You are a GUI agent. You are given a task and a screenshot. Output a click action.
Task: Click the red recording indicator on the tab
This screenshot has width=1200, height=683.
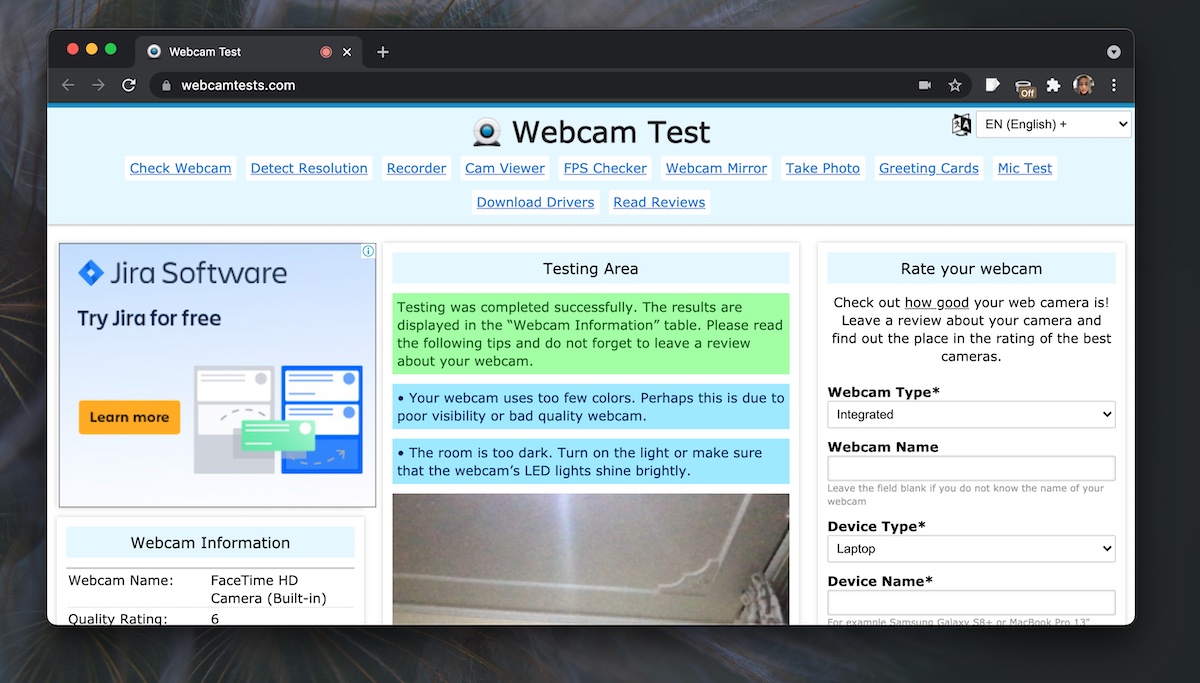[x=326, y=52]
